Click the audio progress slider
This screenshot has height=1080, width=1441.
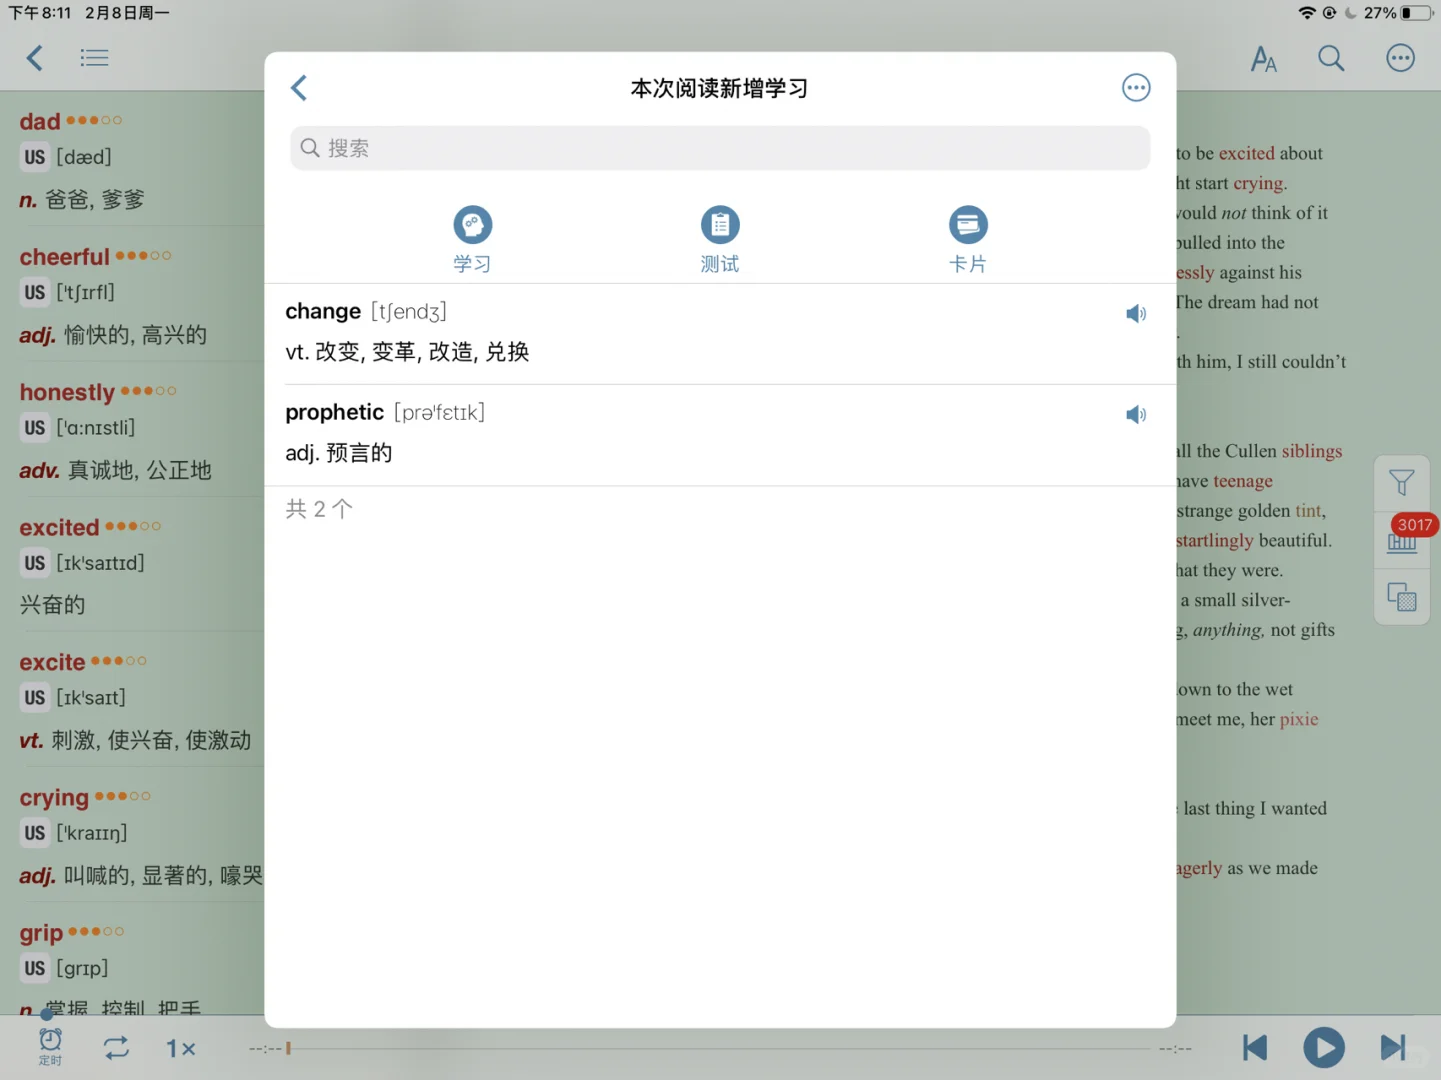click(x=720, y=1049)
